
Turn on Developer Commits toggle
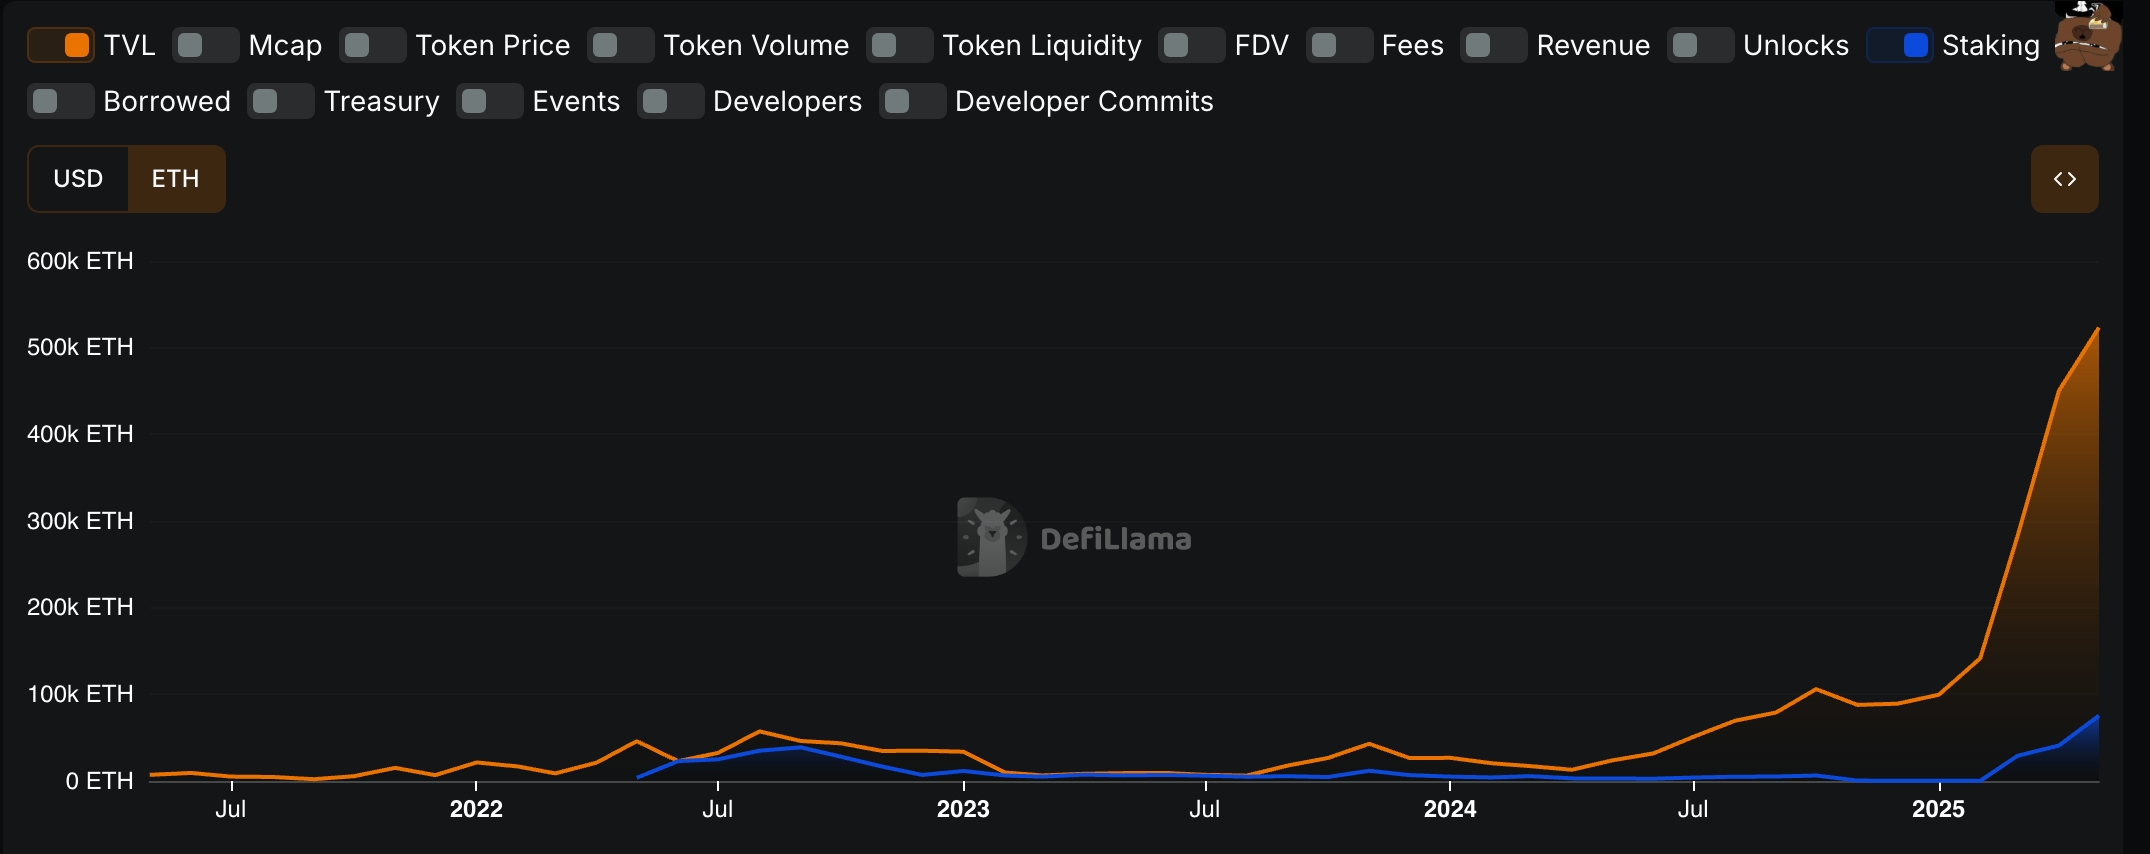(x=912, y=102)
